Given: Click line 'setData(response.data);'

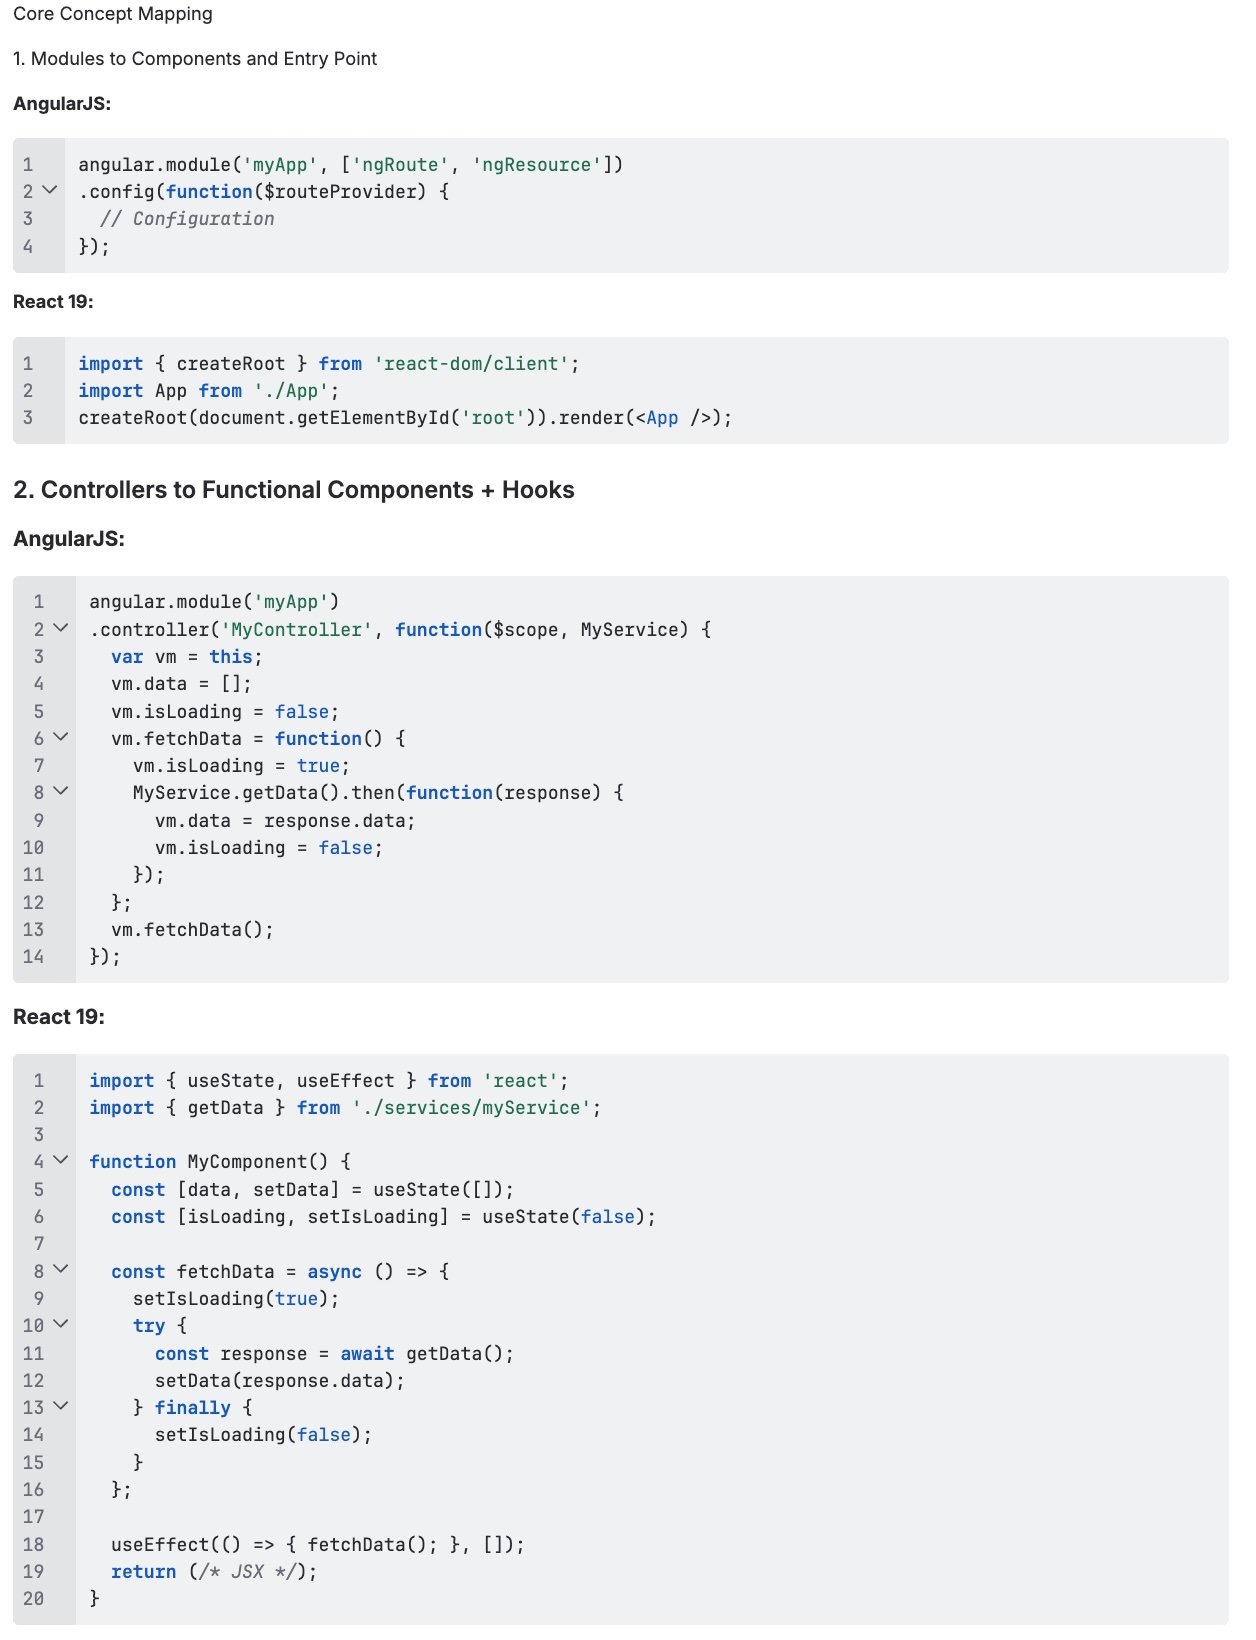Looking at the screenshot, I should pos(280,1381).
